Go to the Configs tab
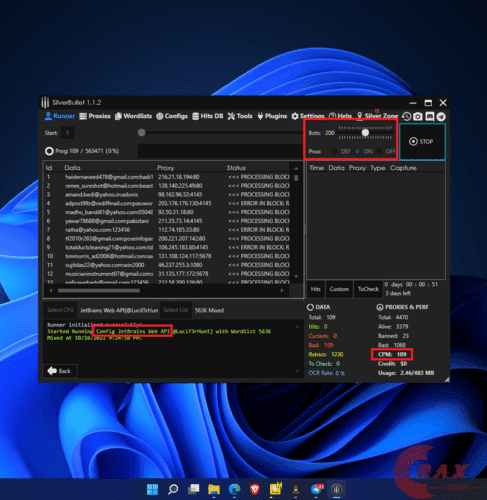487x500 pixels. click(172, 116)
